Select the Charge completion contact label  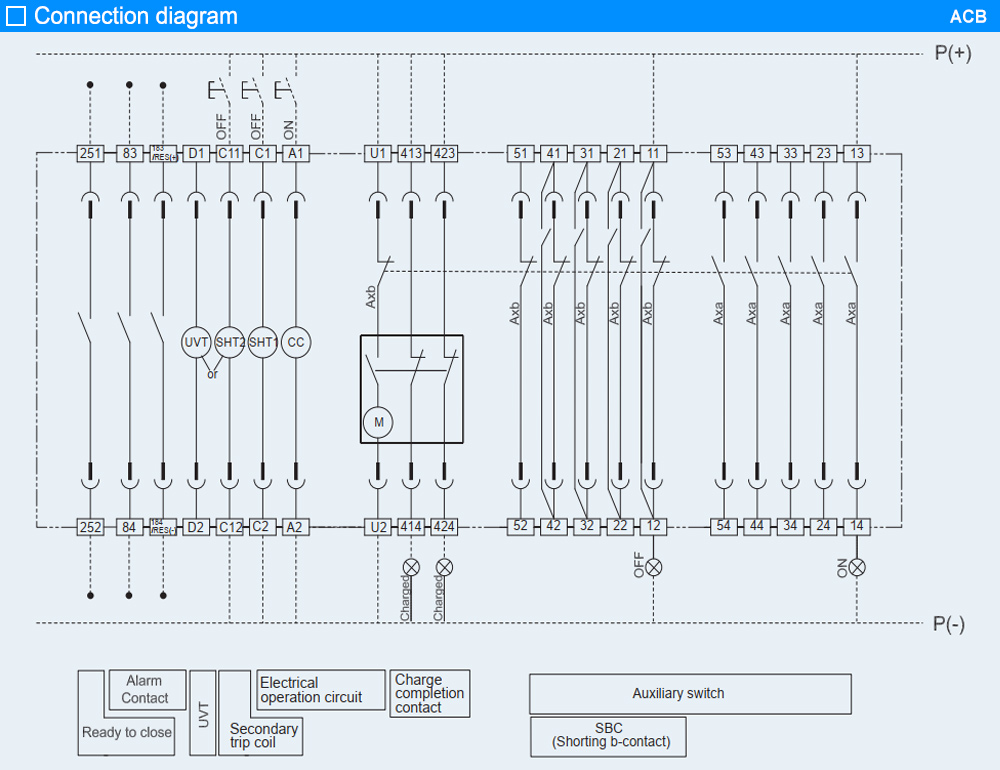[429, 693]
